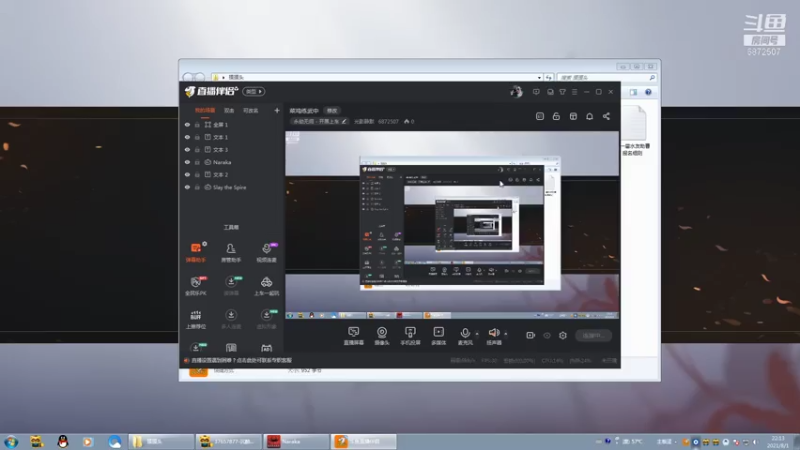
Task: Click the stream preview canvas
Action: [x=452, y=225]
